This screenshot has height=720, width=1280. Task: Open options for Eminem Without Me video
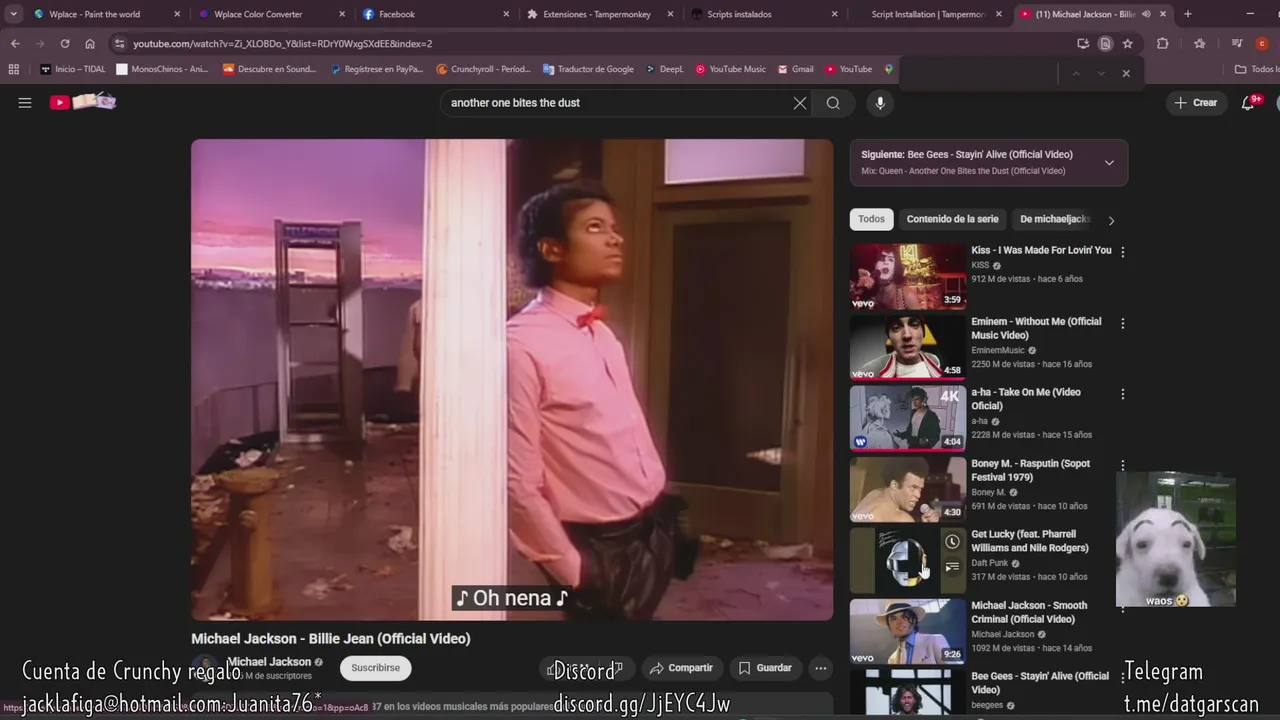[1122, 323]
